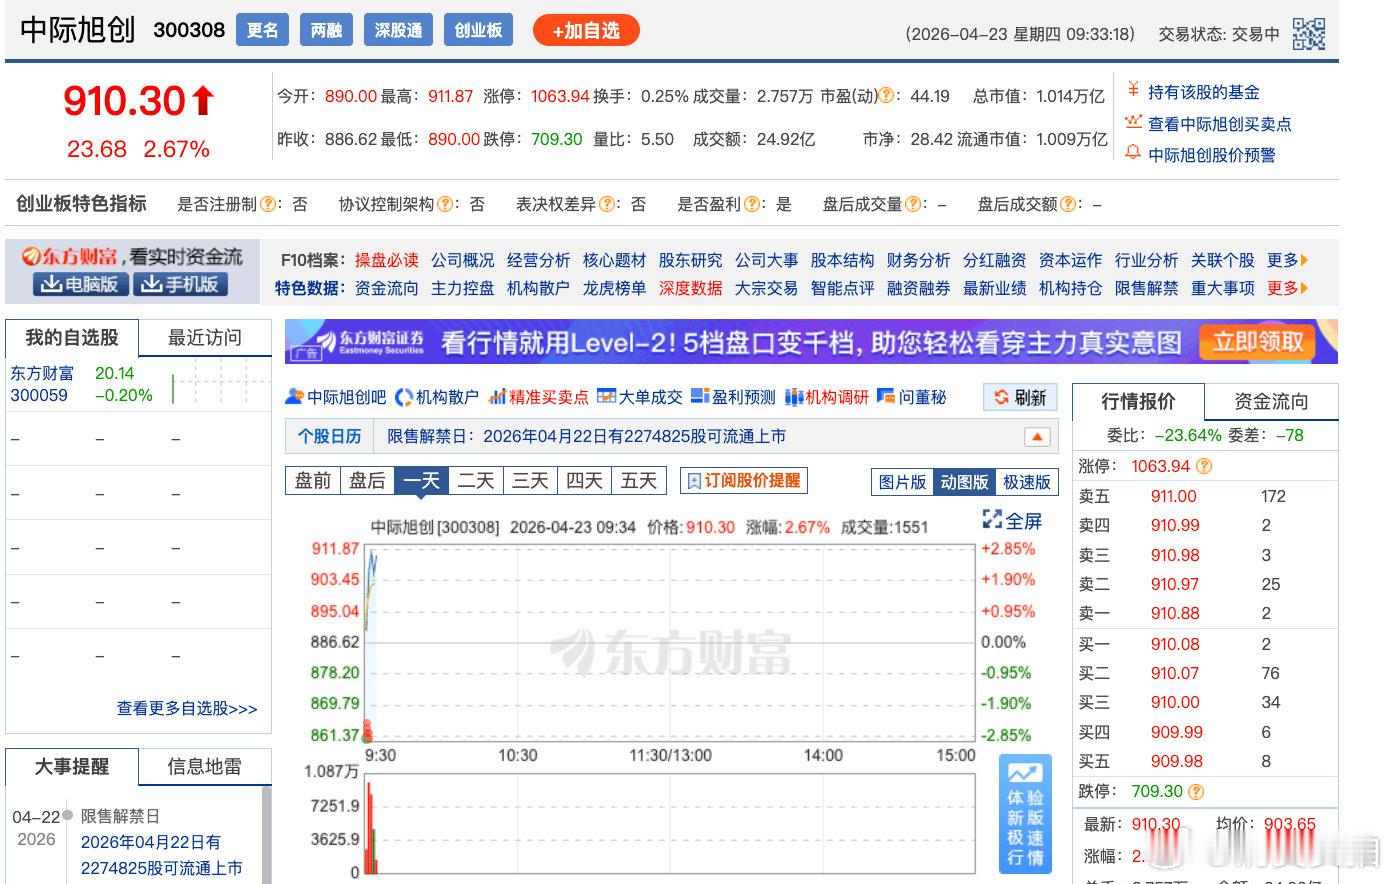Click the 问董秘 icon
Viewport: 1394px width, 884px height.
click(886, 397)
